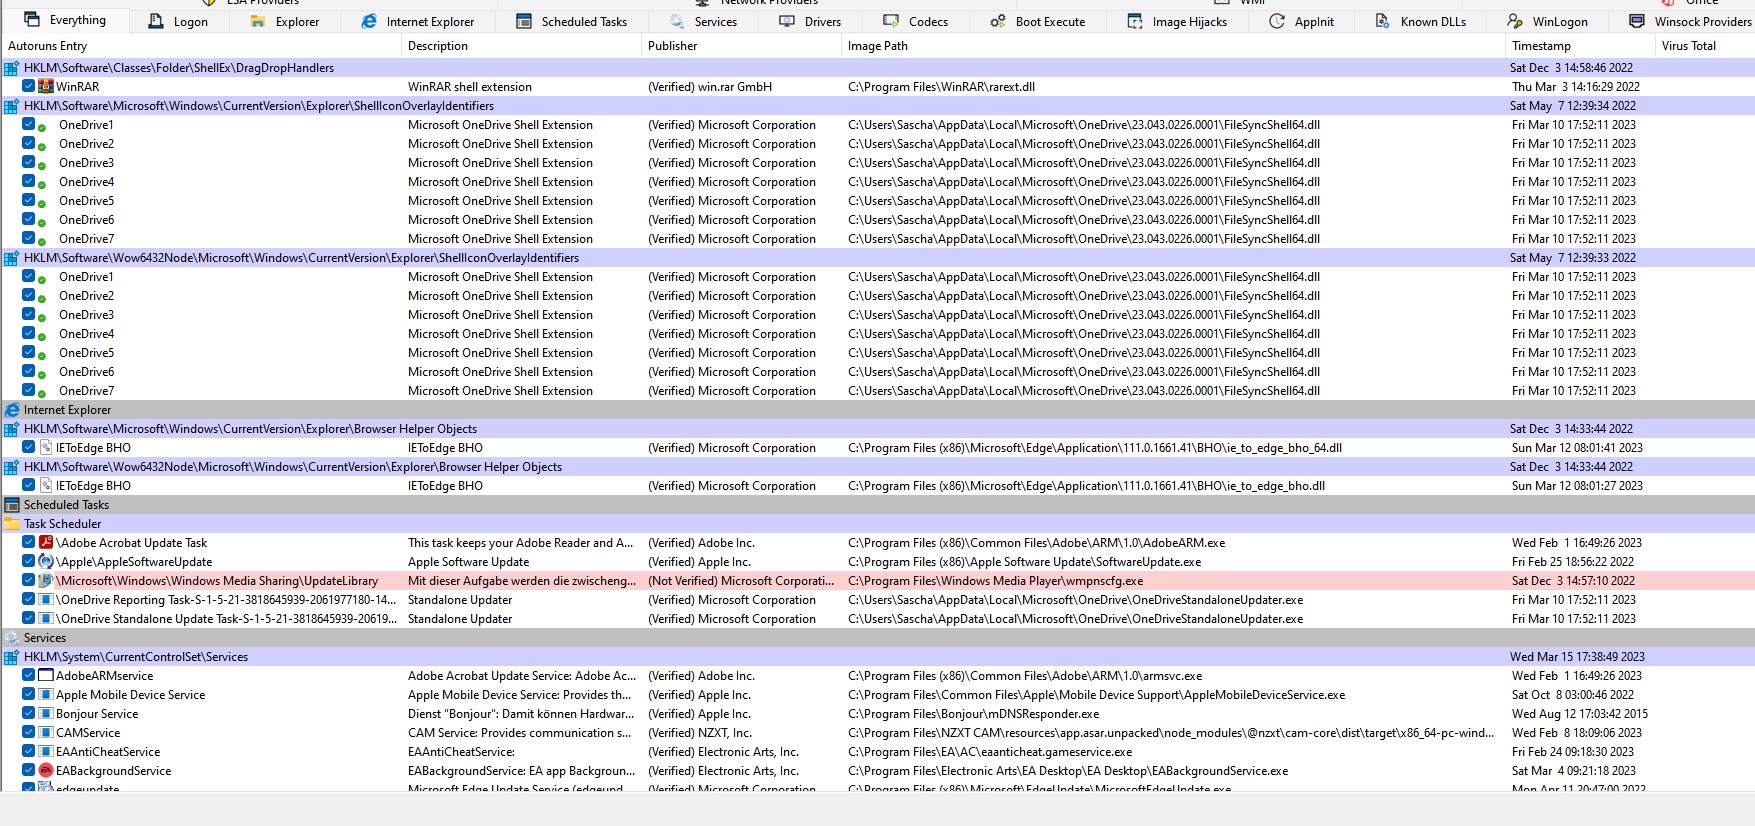Select the mDNSResponder.exe image path cell
Viewport: 1755px width, 826px height.
973,714
